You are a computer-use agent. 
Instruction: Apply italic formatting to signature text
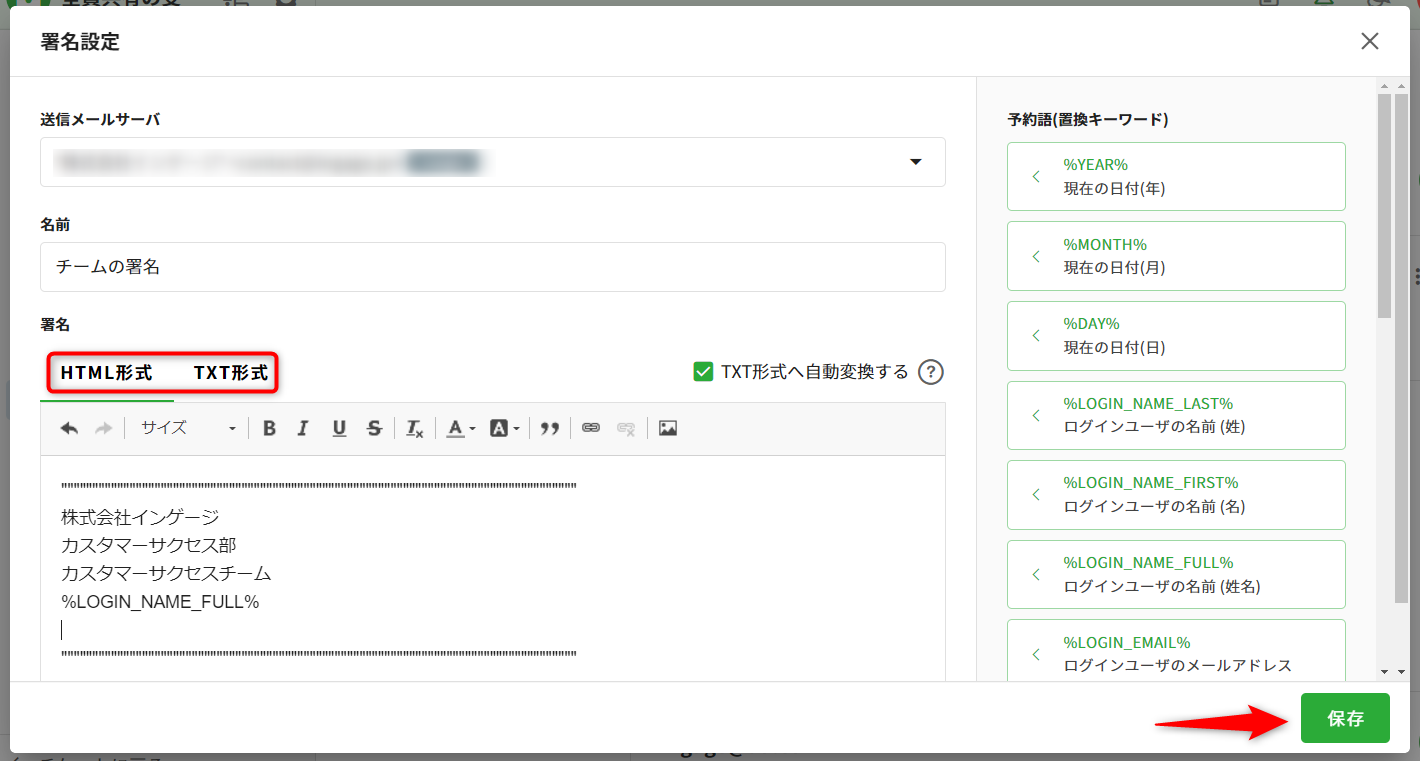point(303,428)
